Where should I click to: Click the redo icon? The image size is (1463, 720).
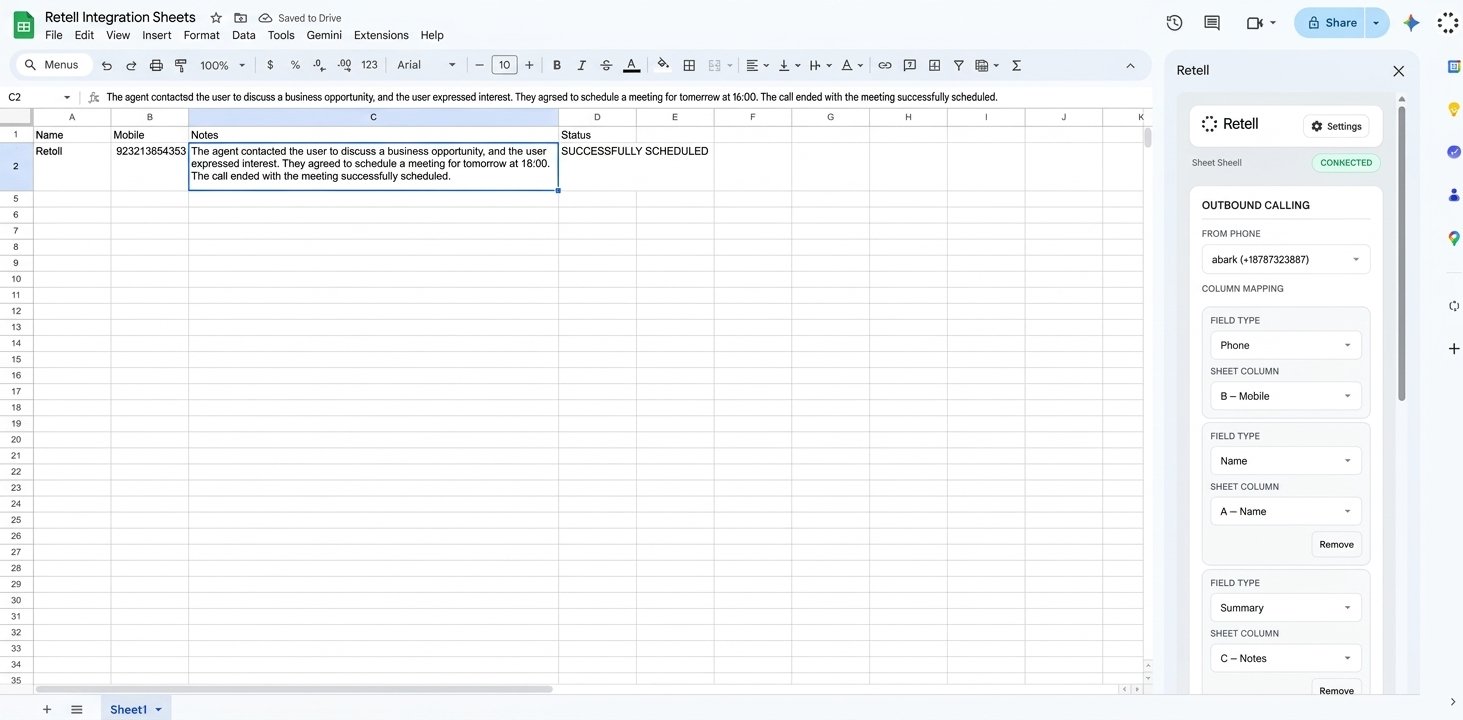[x=131, y=65]
